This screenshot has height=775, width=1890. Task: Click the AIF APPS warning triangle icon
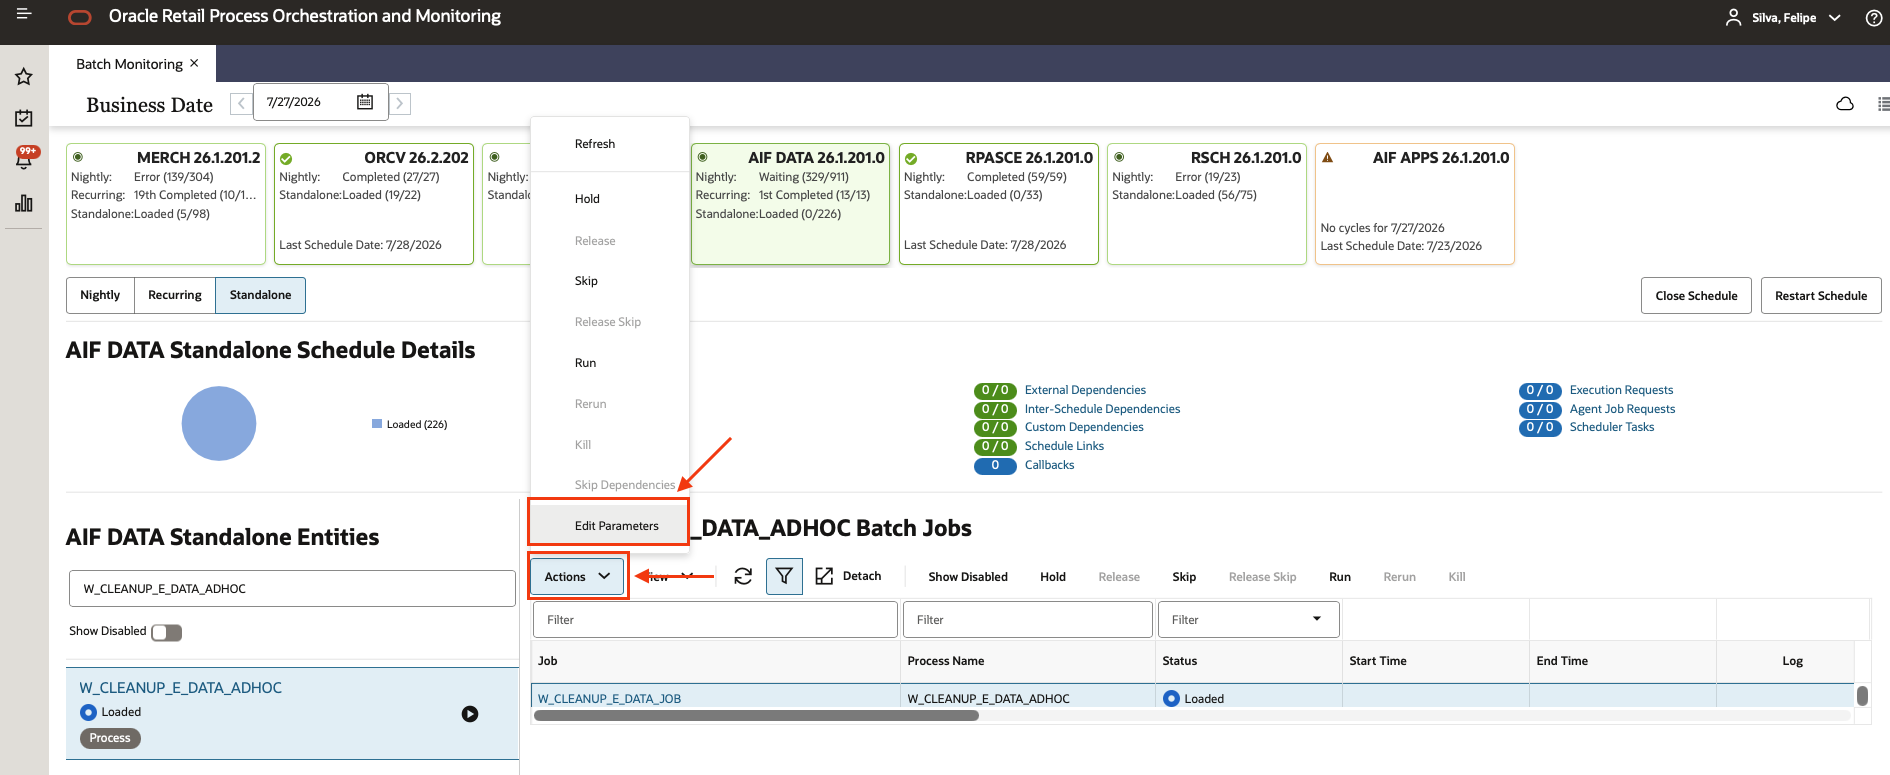1327,158
